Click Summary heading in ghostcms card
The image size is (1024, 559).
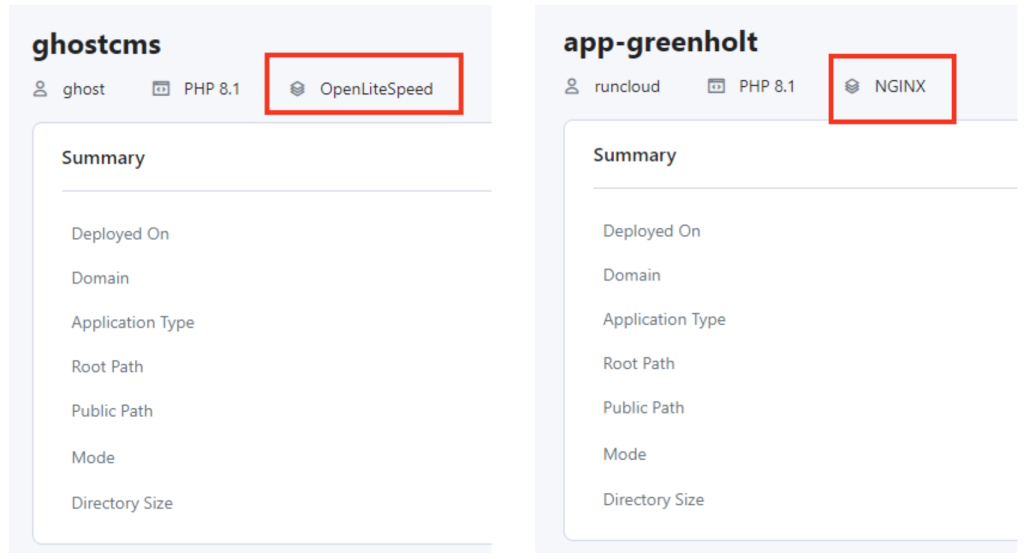(x=103, y=158)
